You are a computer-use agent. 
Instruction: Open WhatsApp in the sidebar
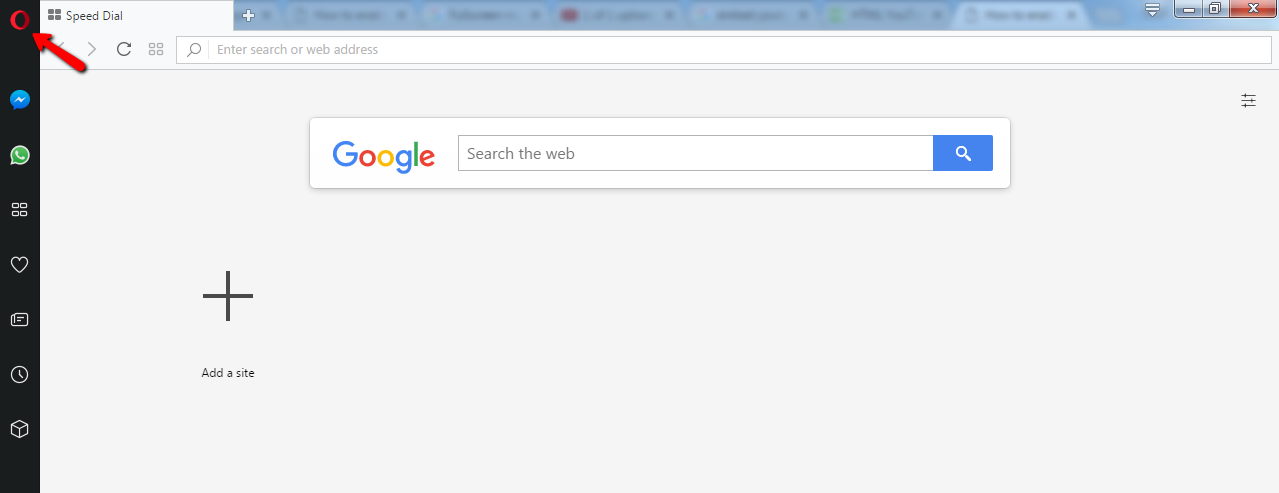click(x=19, y=155)
